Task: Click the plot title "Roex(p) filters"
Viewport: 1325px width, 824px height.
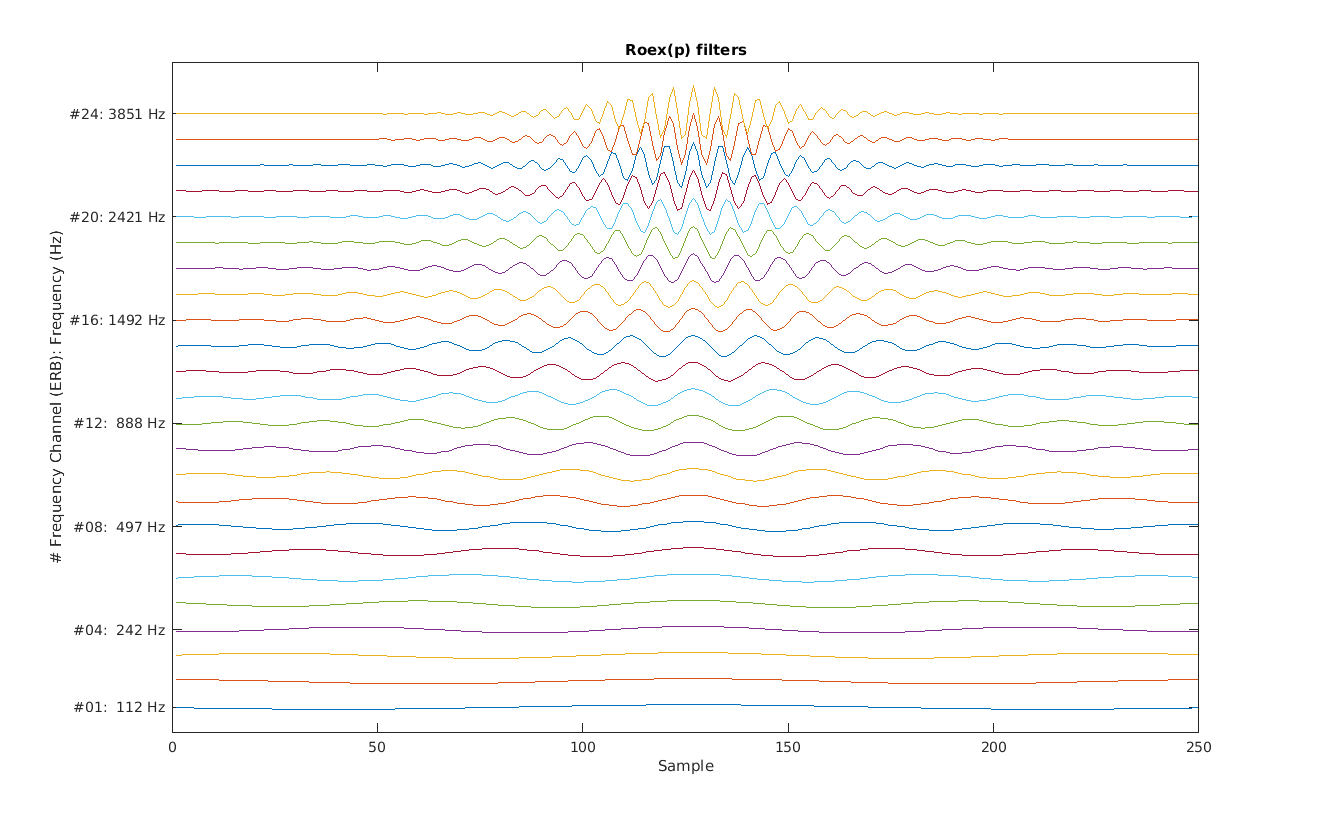Action: tap(685, 50)
